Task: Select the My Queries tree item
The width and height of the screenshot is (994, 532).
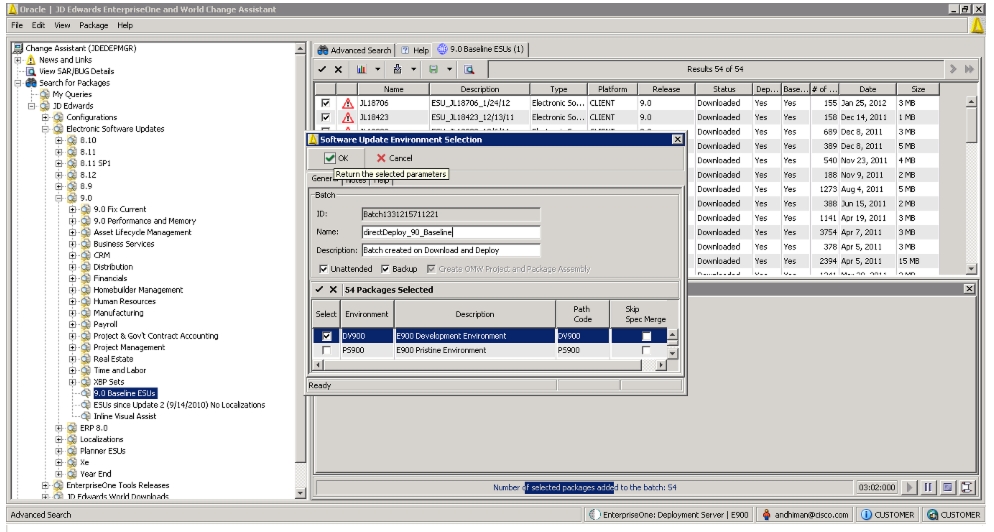Action: click(72, 94)
